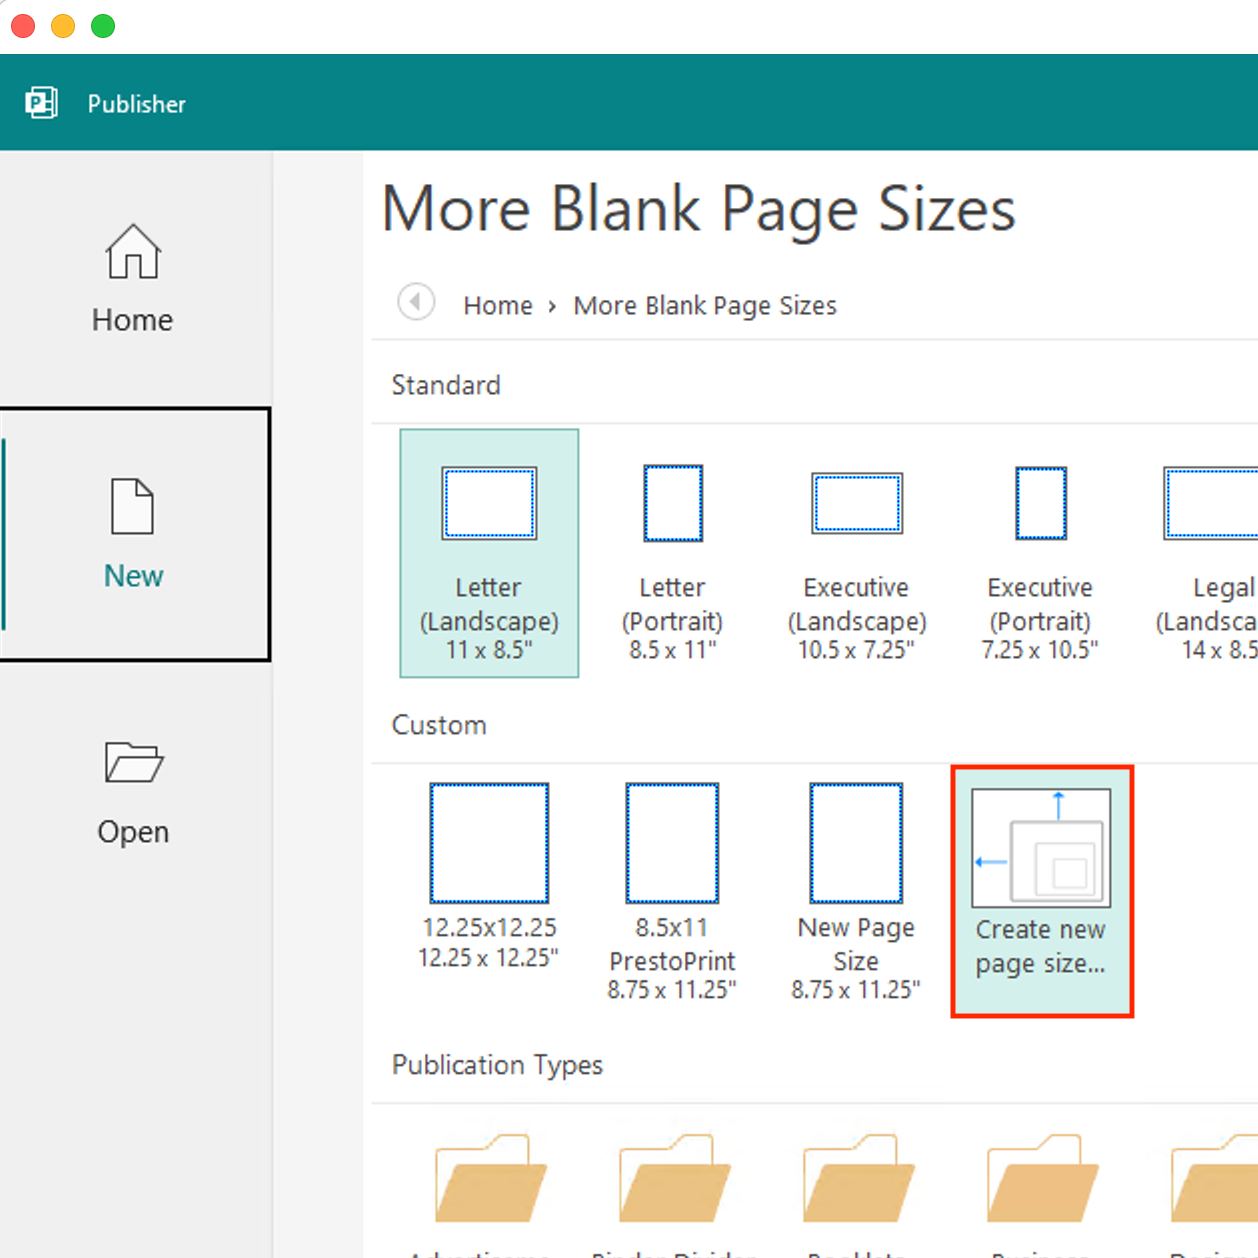The image size is (1258, 1258).
Task: Click the More Blank Page Sizes breadcrumb
Action: pos(704,305)
